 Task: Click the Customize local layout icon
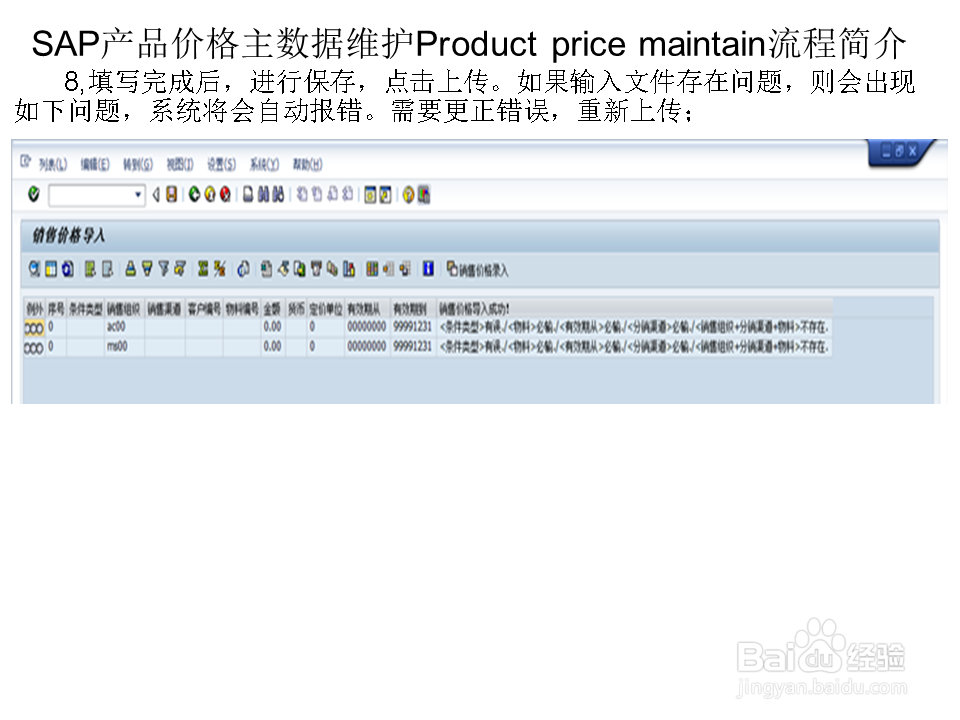point(424,195)
